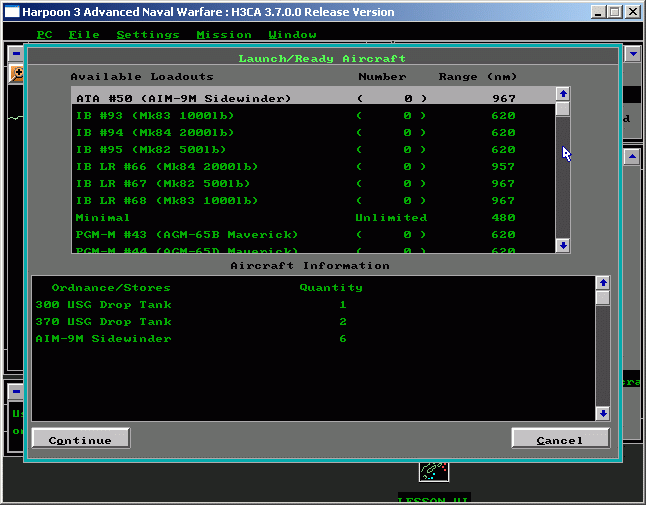This screenshot has width=646, height=505.
Task: Click loadouts list scroll down arrow
Action: (563, 245)
